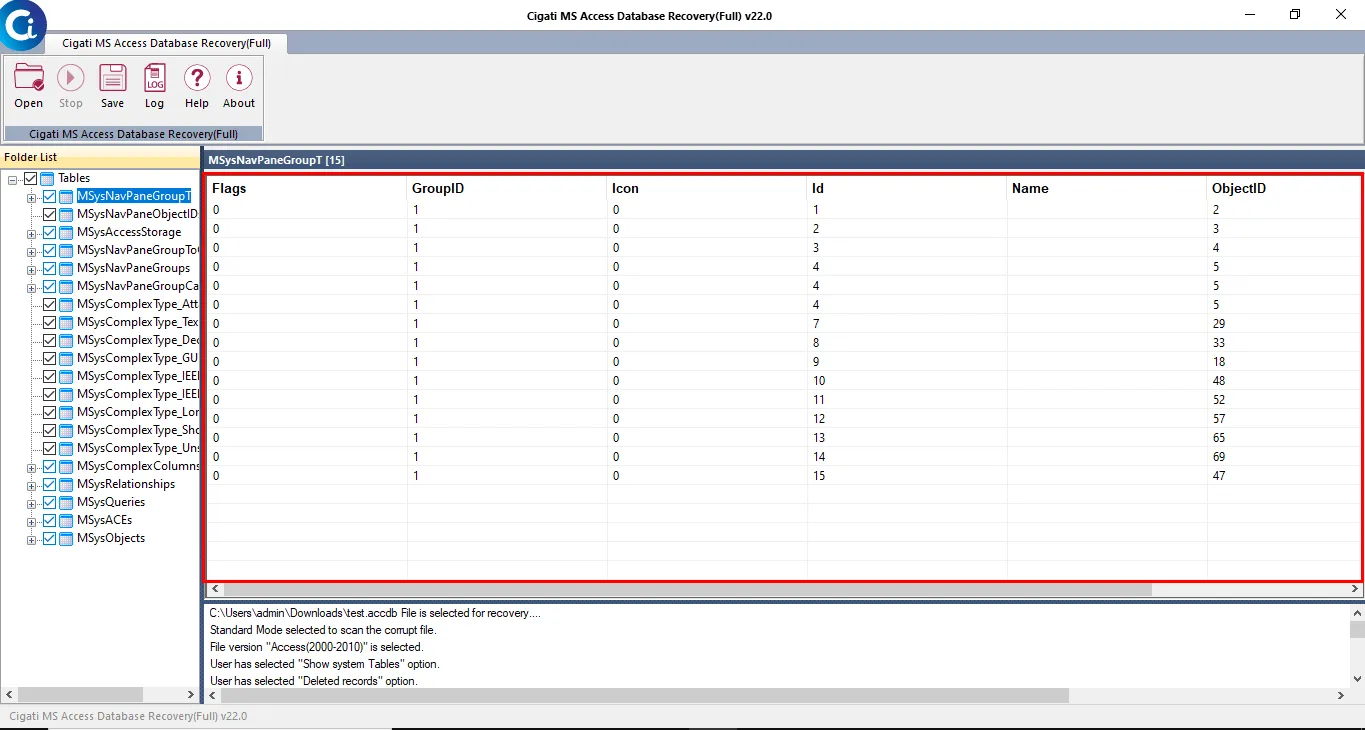The height and width of the screenshot is (730, 1365).
Task: Toggle the MSysComplexType_Tex checkbox
Action: [x=50, y=322]
